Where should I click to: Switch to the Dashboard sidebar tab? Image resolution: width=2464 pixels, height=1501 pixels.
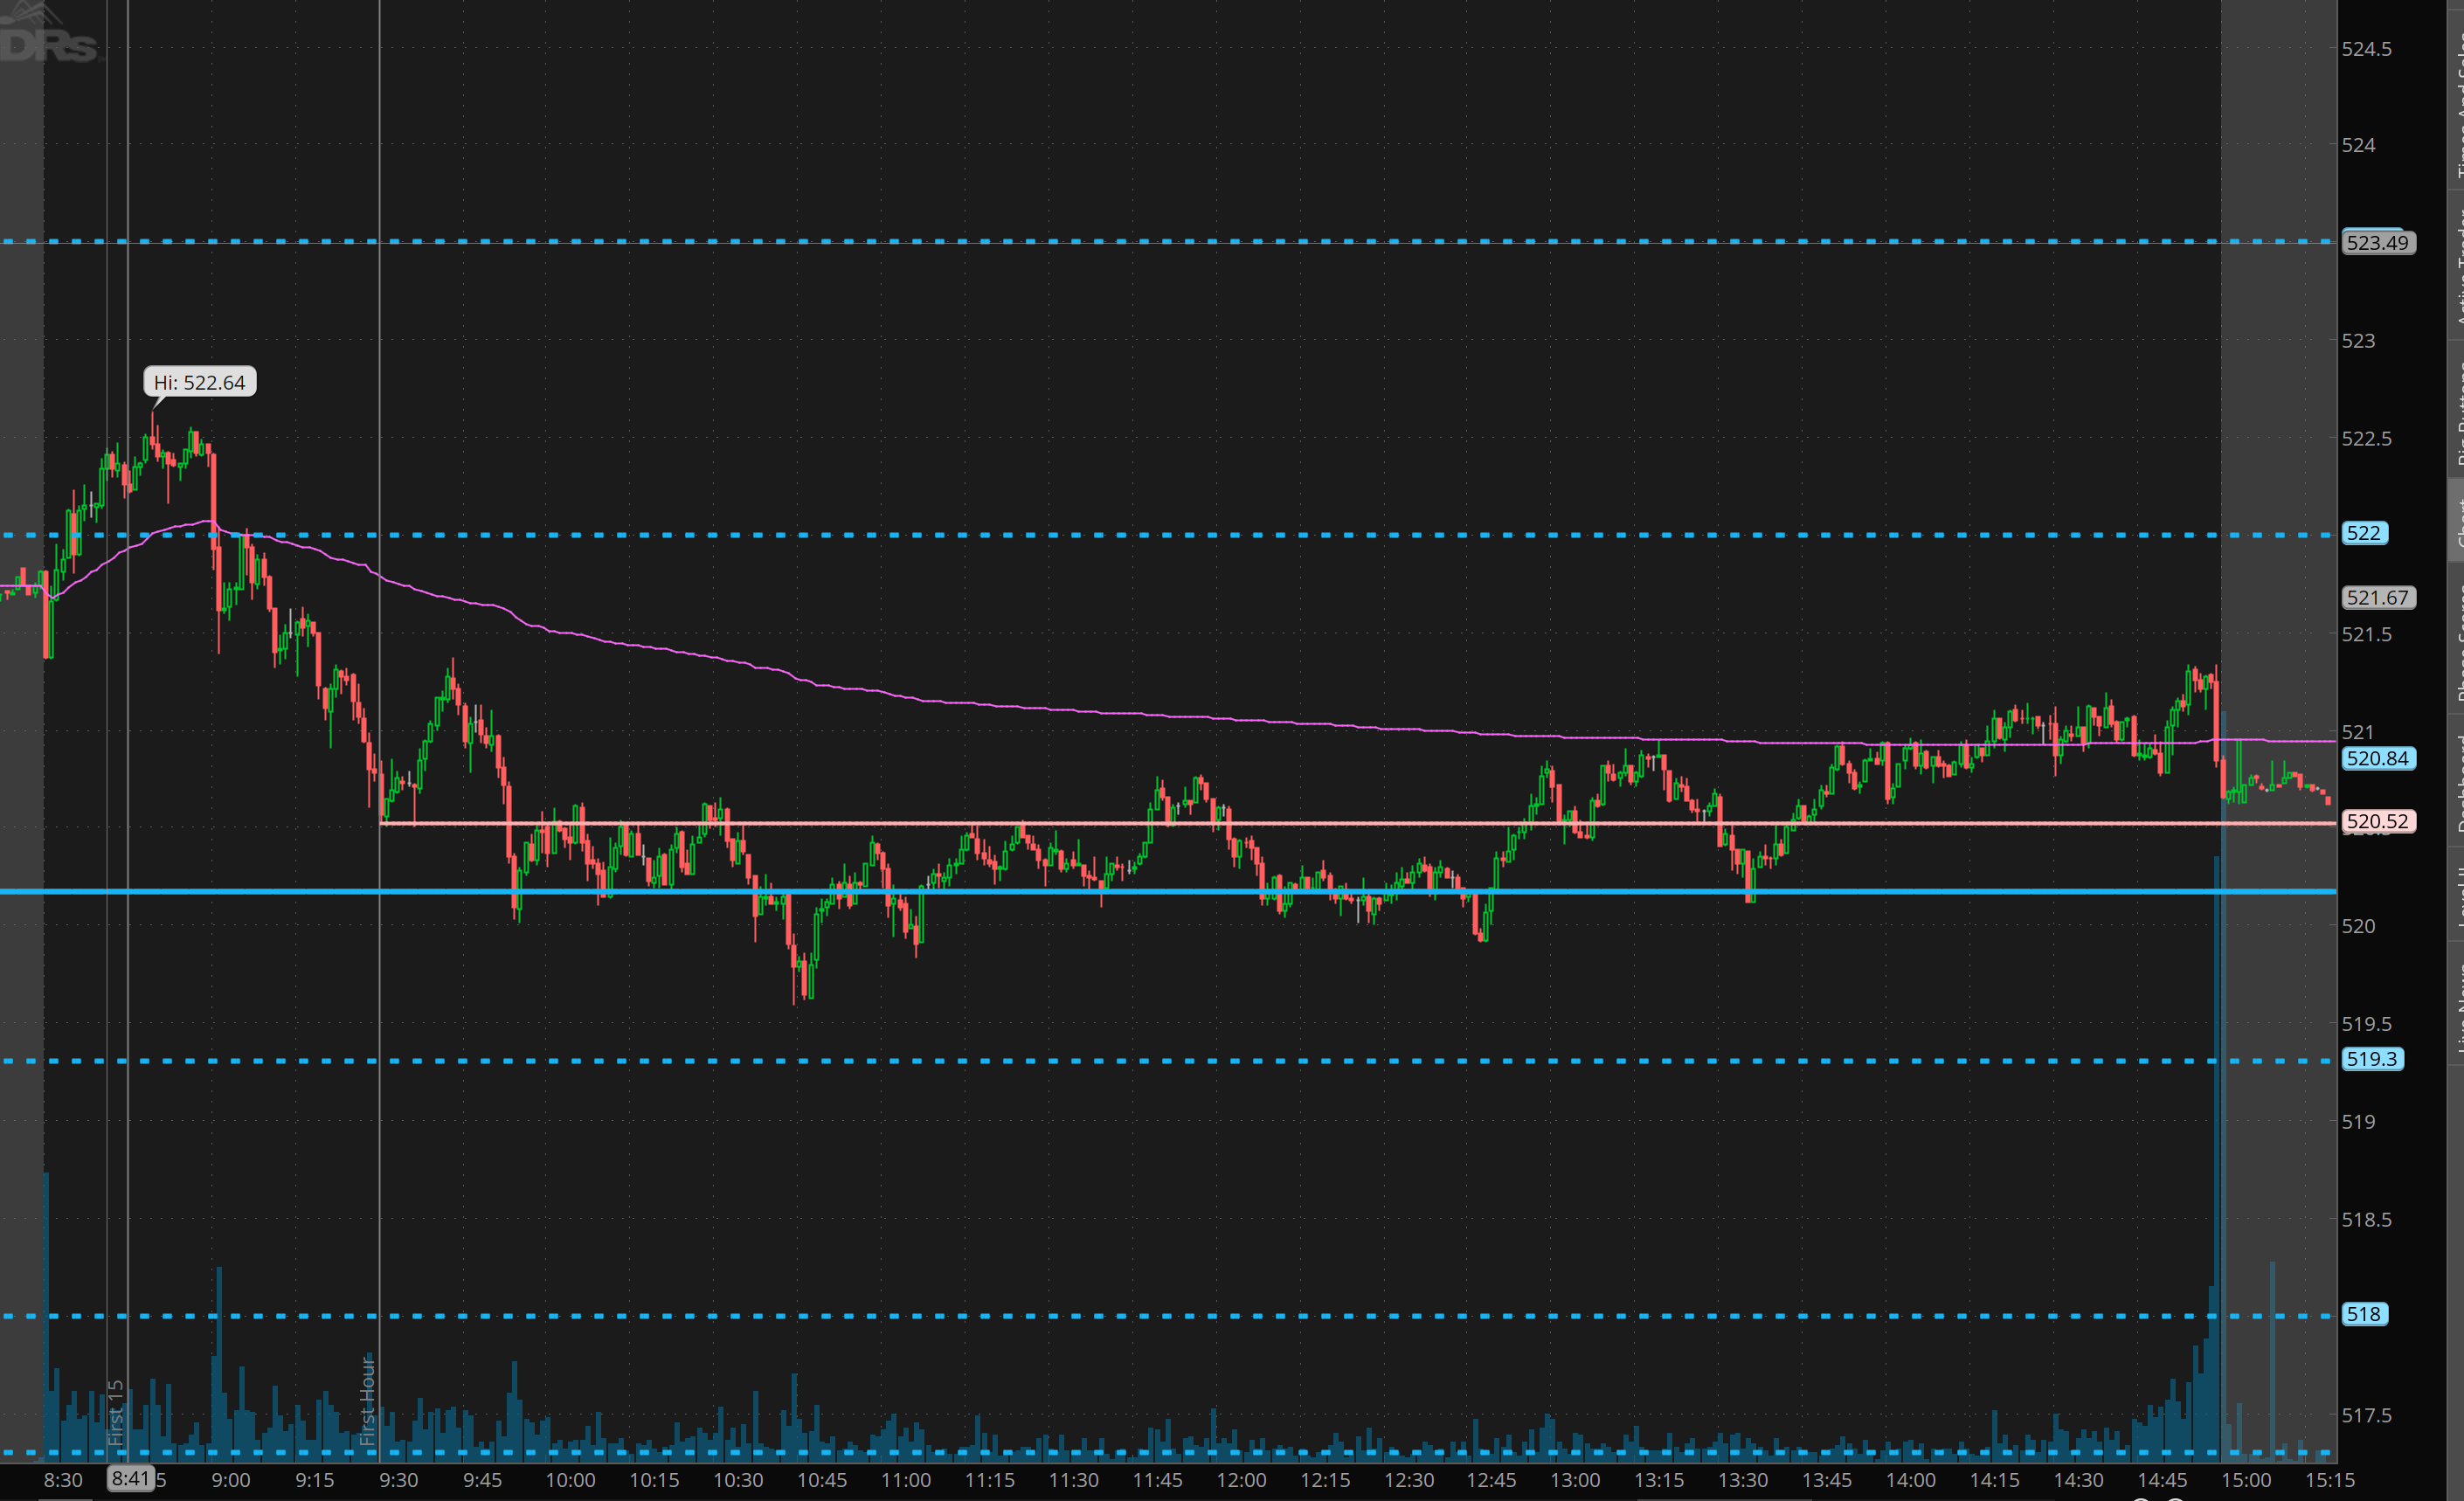pyautogui.click(x=2455, y=780)
